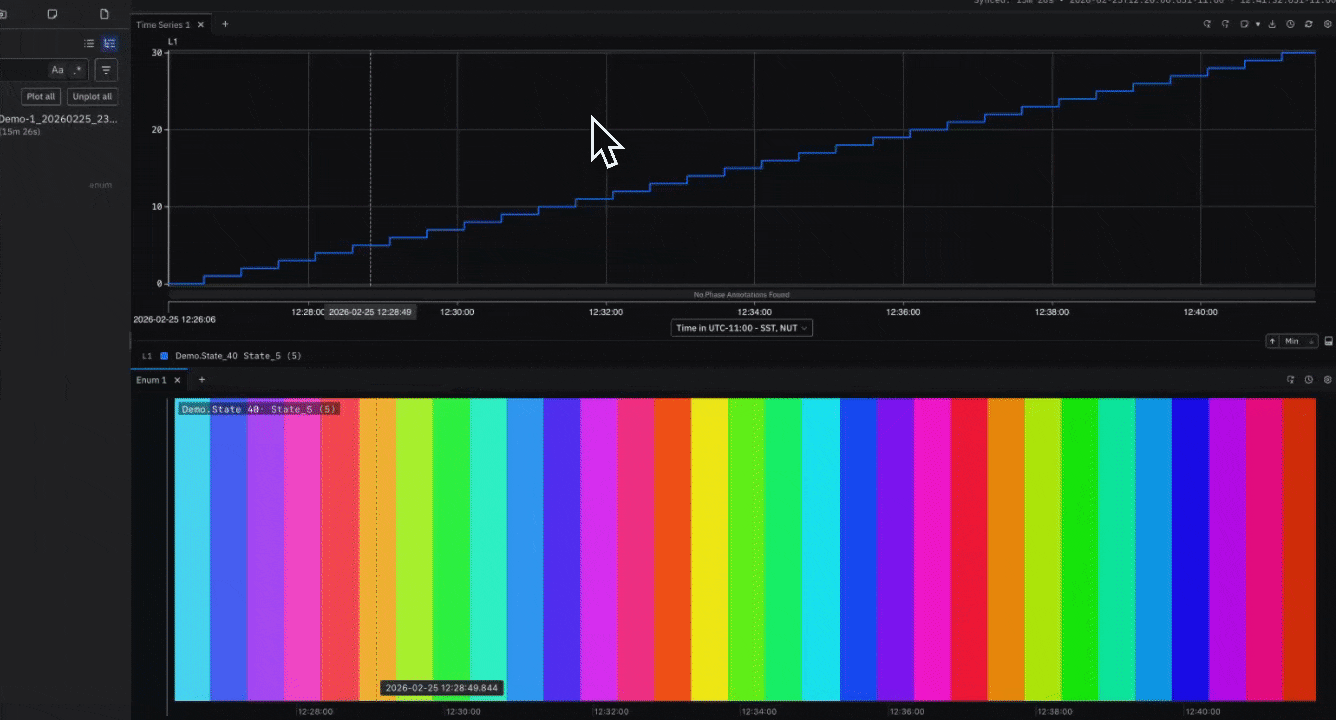Toggle the Aa match-case search option
The height and width of the screenshot is (720, 1336).
coord(57,70)
